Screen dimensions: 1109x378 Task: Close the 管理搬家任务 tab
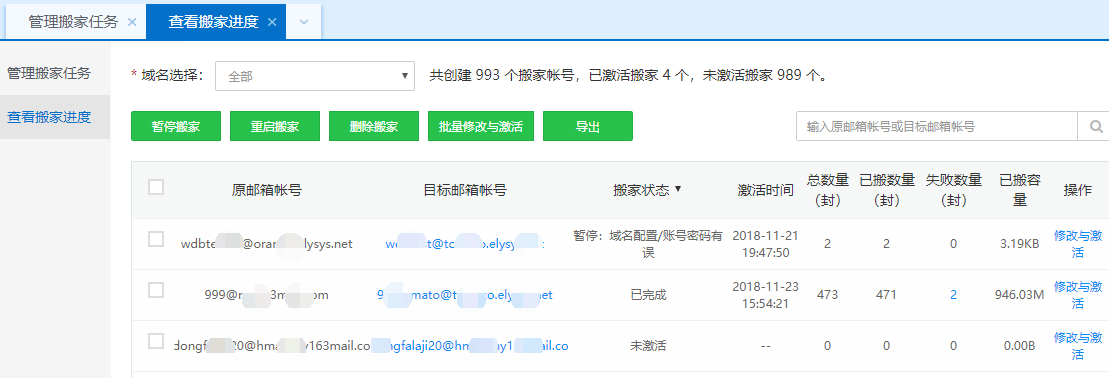(132, 22)
